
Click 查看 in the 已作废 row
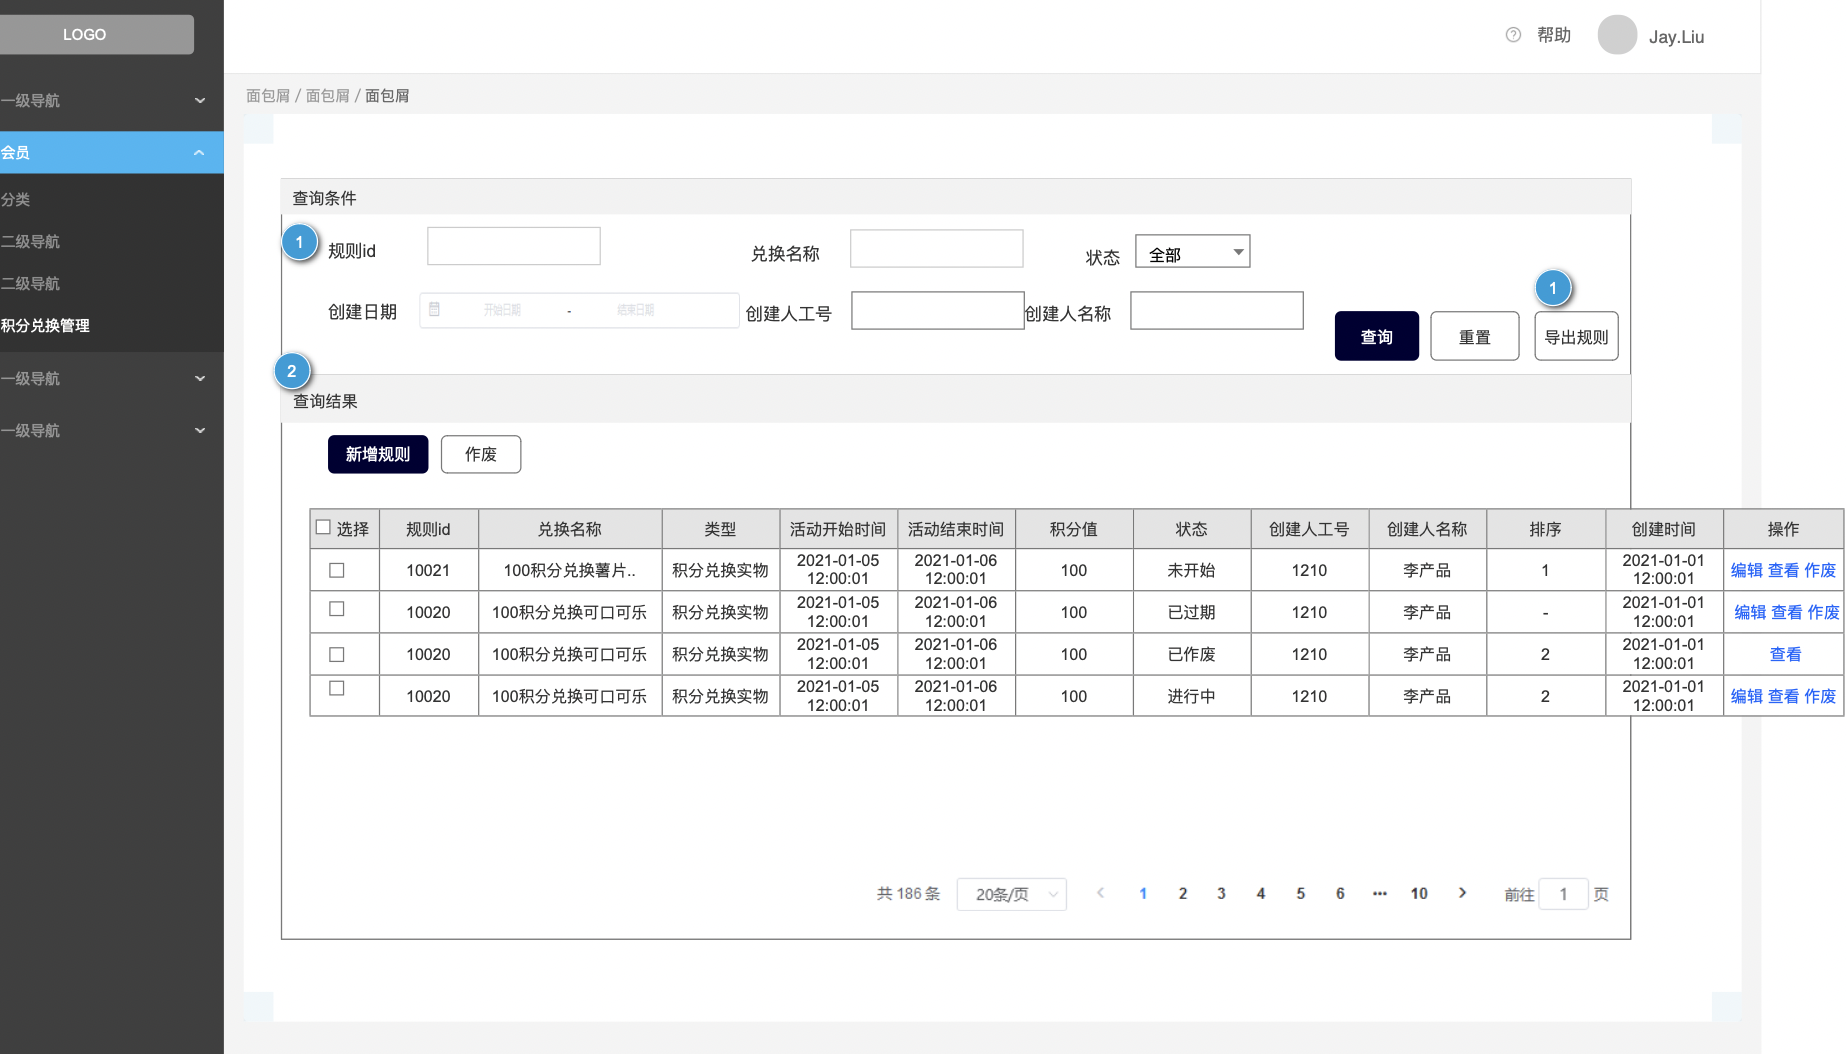pyautogui.click(x=1785, y=654)
